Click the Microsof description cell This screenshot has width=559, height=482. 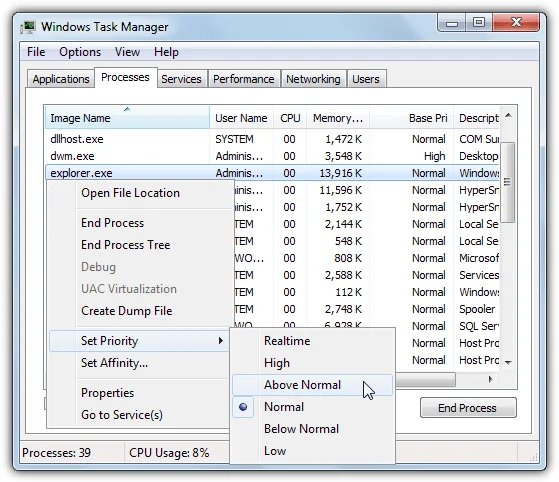[479, 258]
